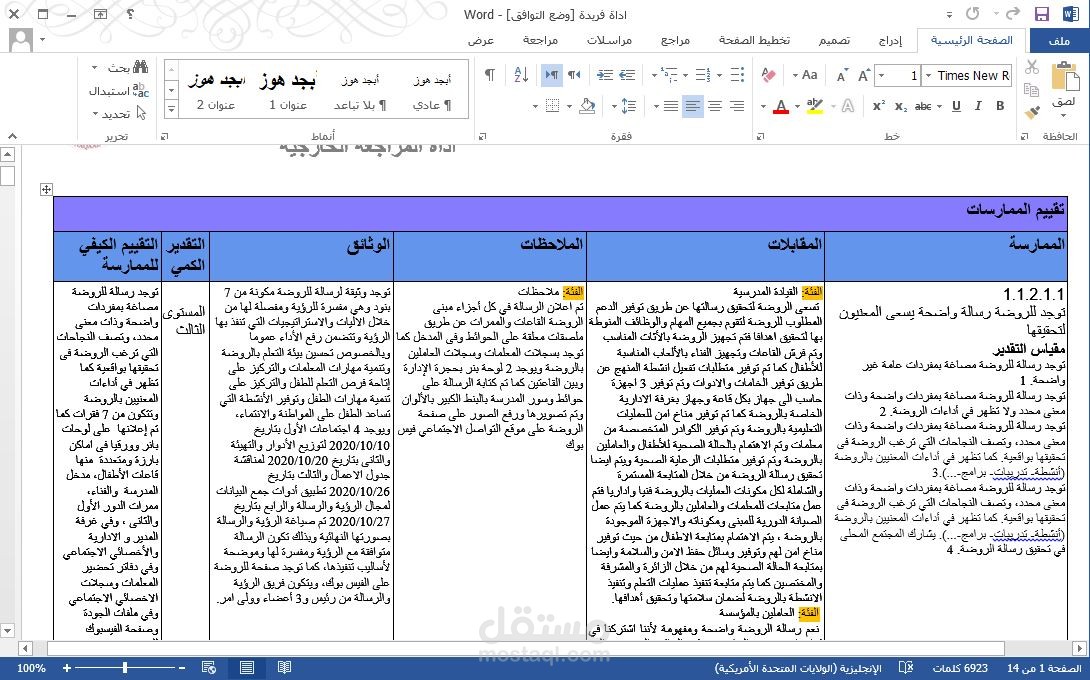Viewport: 1090px width, 680px height.
Task: Toggle Bold formatting
Action: pos(1000,106)
